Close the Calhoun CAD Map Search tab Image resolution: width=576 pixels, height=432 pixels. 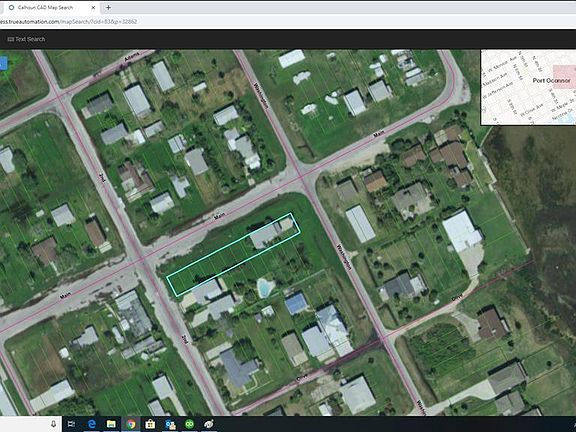(93, 7)
